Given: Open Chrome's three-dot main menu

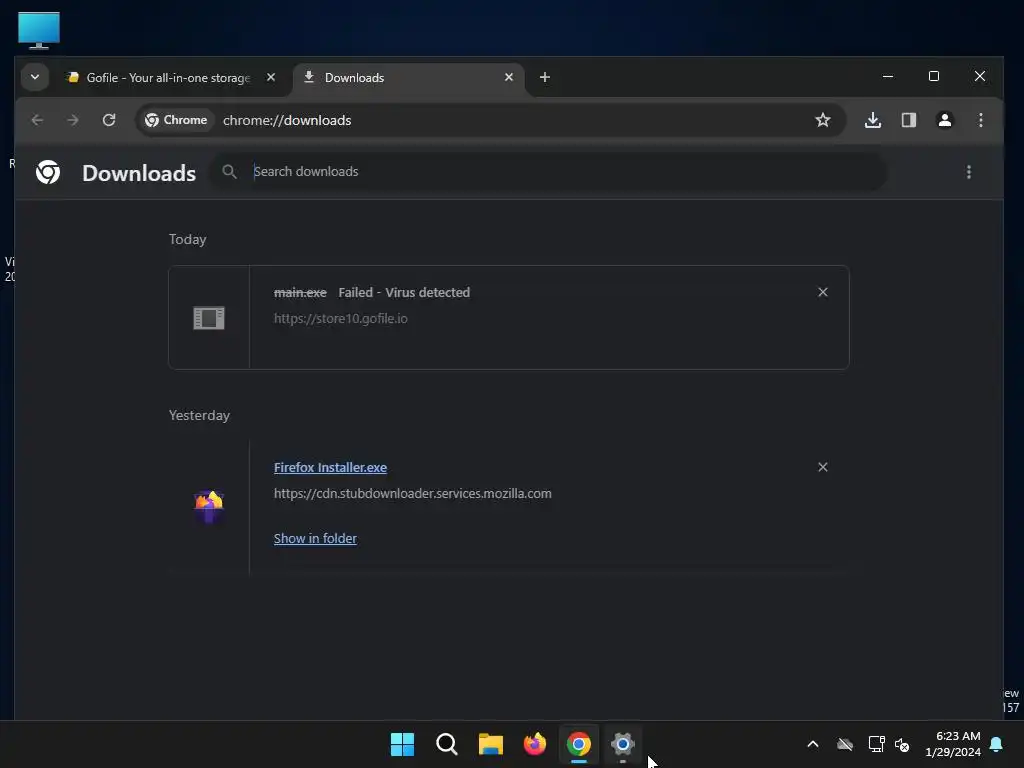Looking at the screenshot, I should (x=981, y=120).
